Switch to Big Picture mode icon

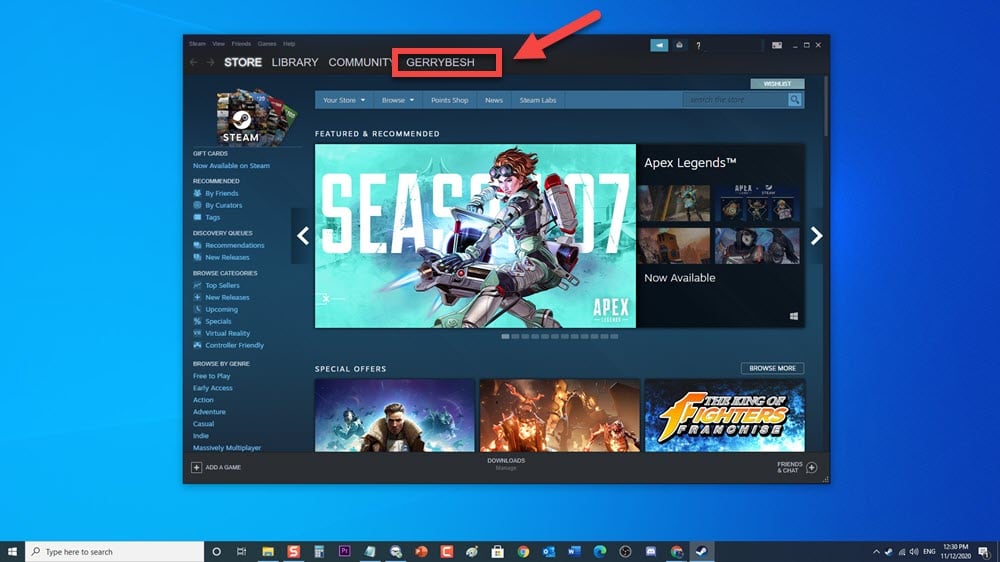777,45
